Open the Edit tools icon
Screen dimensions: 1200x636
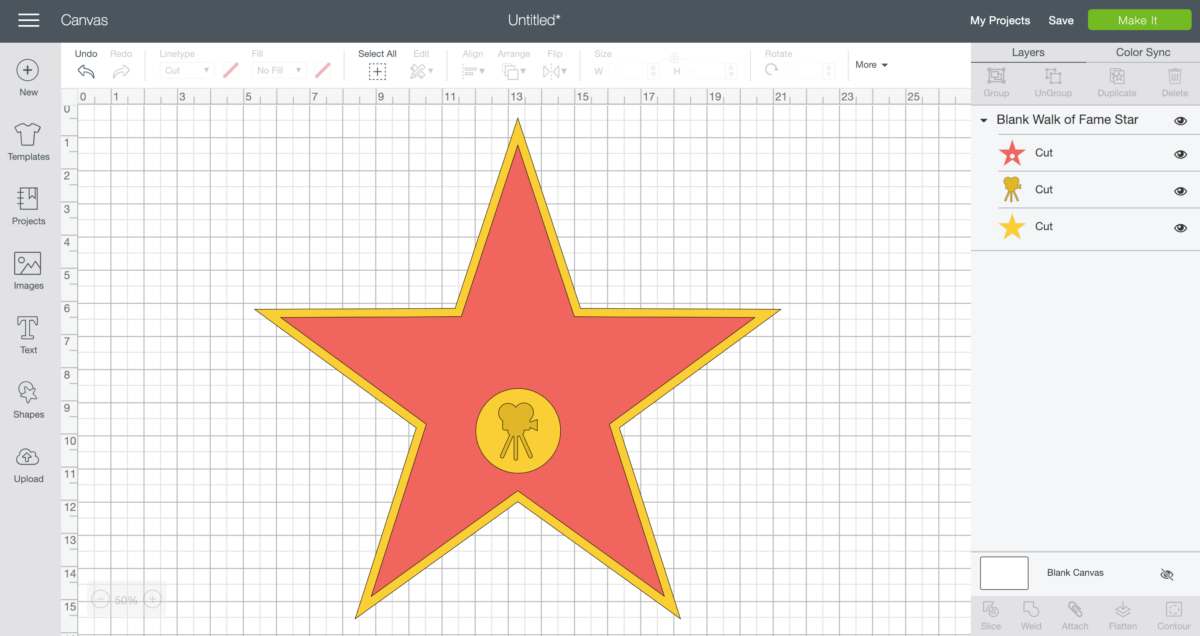click(420, 70)
